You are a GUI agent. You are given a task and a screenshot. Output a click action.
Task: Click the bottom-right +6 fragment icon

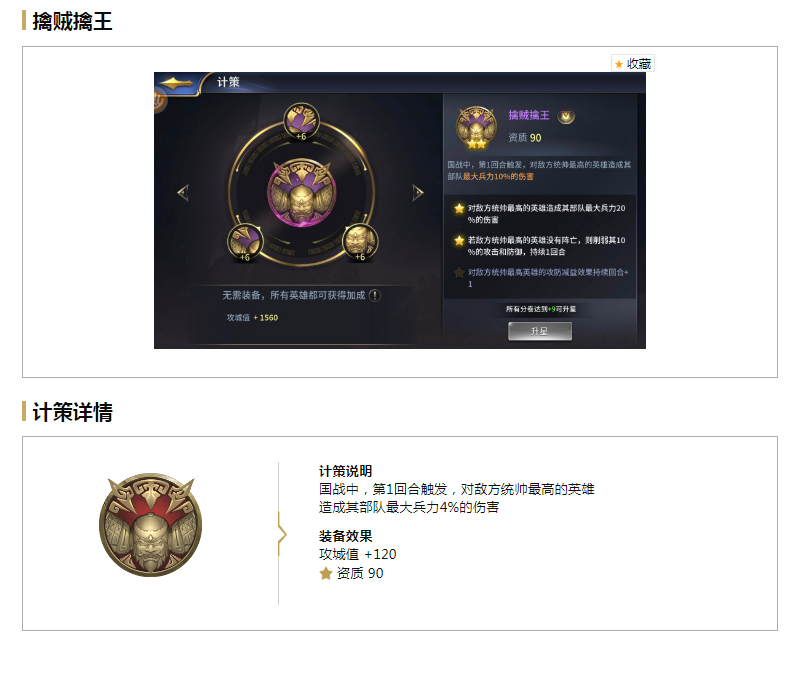pyautogui.click(x=360, y=242)
